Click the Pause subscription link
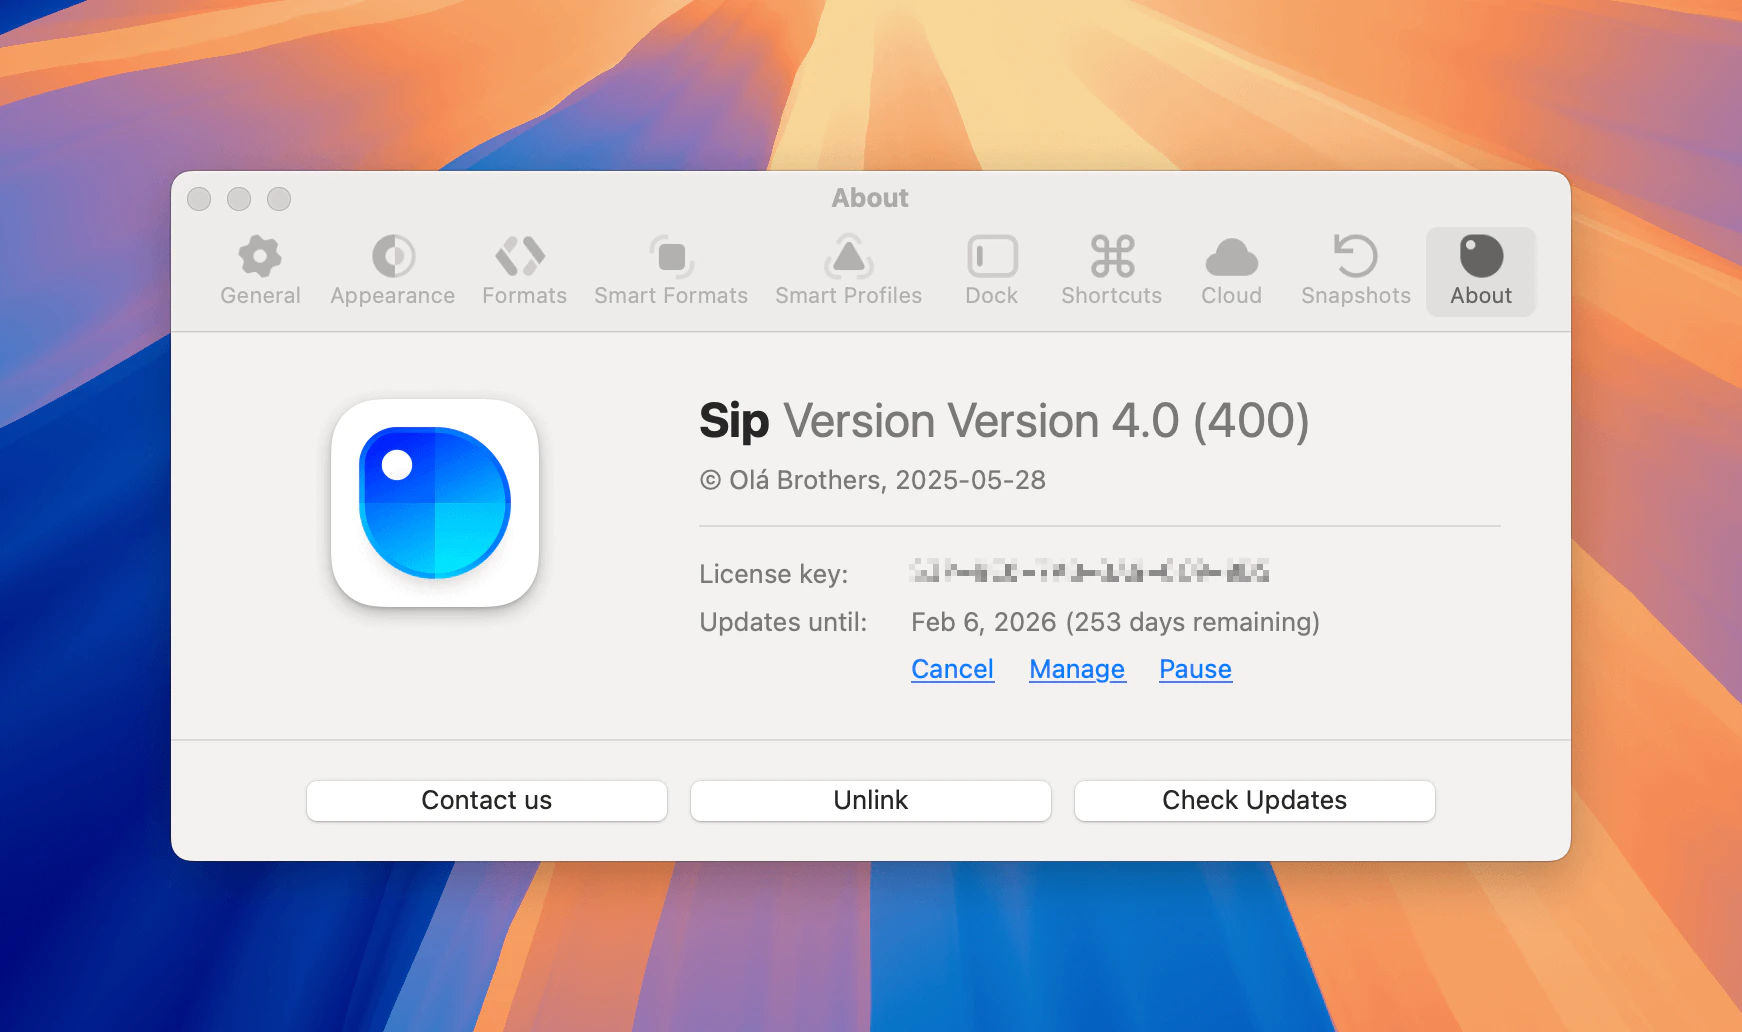 (1195, 669)
